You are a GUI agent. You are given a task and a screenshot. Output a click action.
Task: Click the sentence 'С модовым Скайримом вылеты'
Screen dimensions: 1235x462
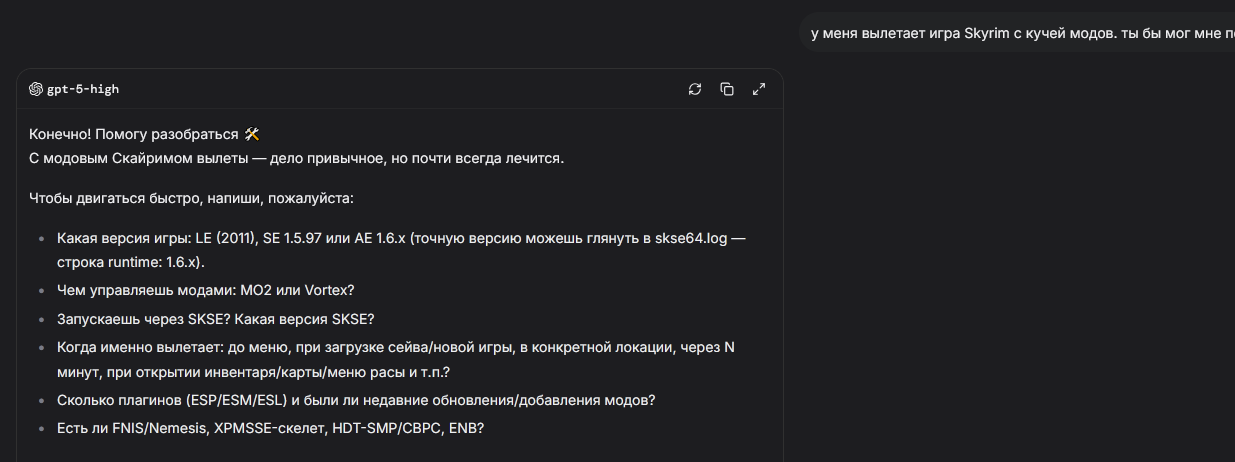(297, 159)
